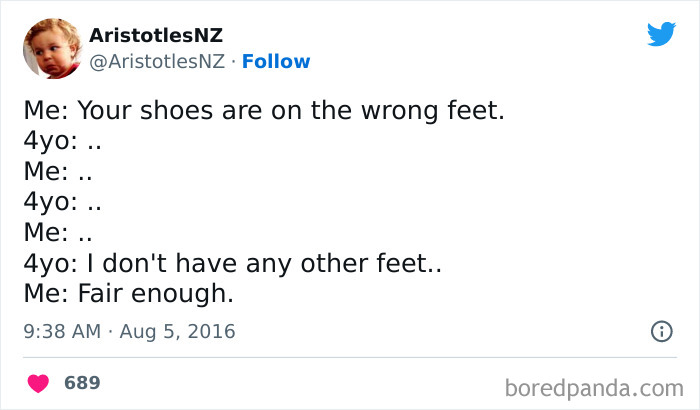Image resolution: width=700 pixels, height=410 pixels.
Task: Click the Twitter bird logo
Action: (661, 35)
